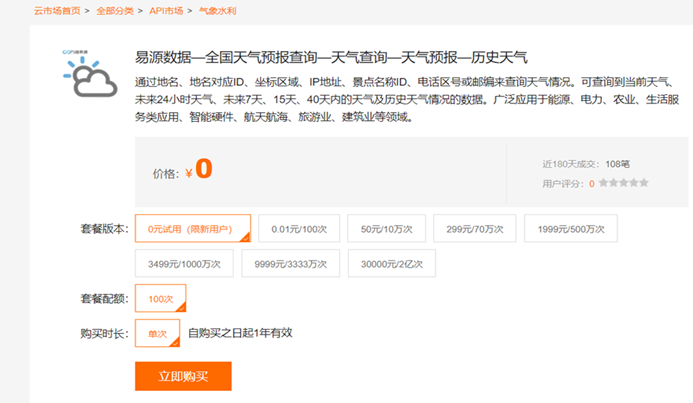Screen dimensions: 693x403
Task: Pick the 3499元/1000万次 package
Action: coord(184,263)
